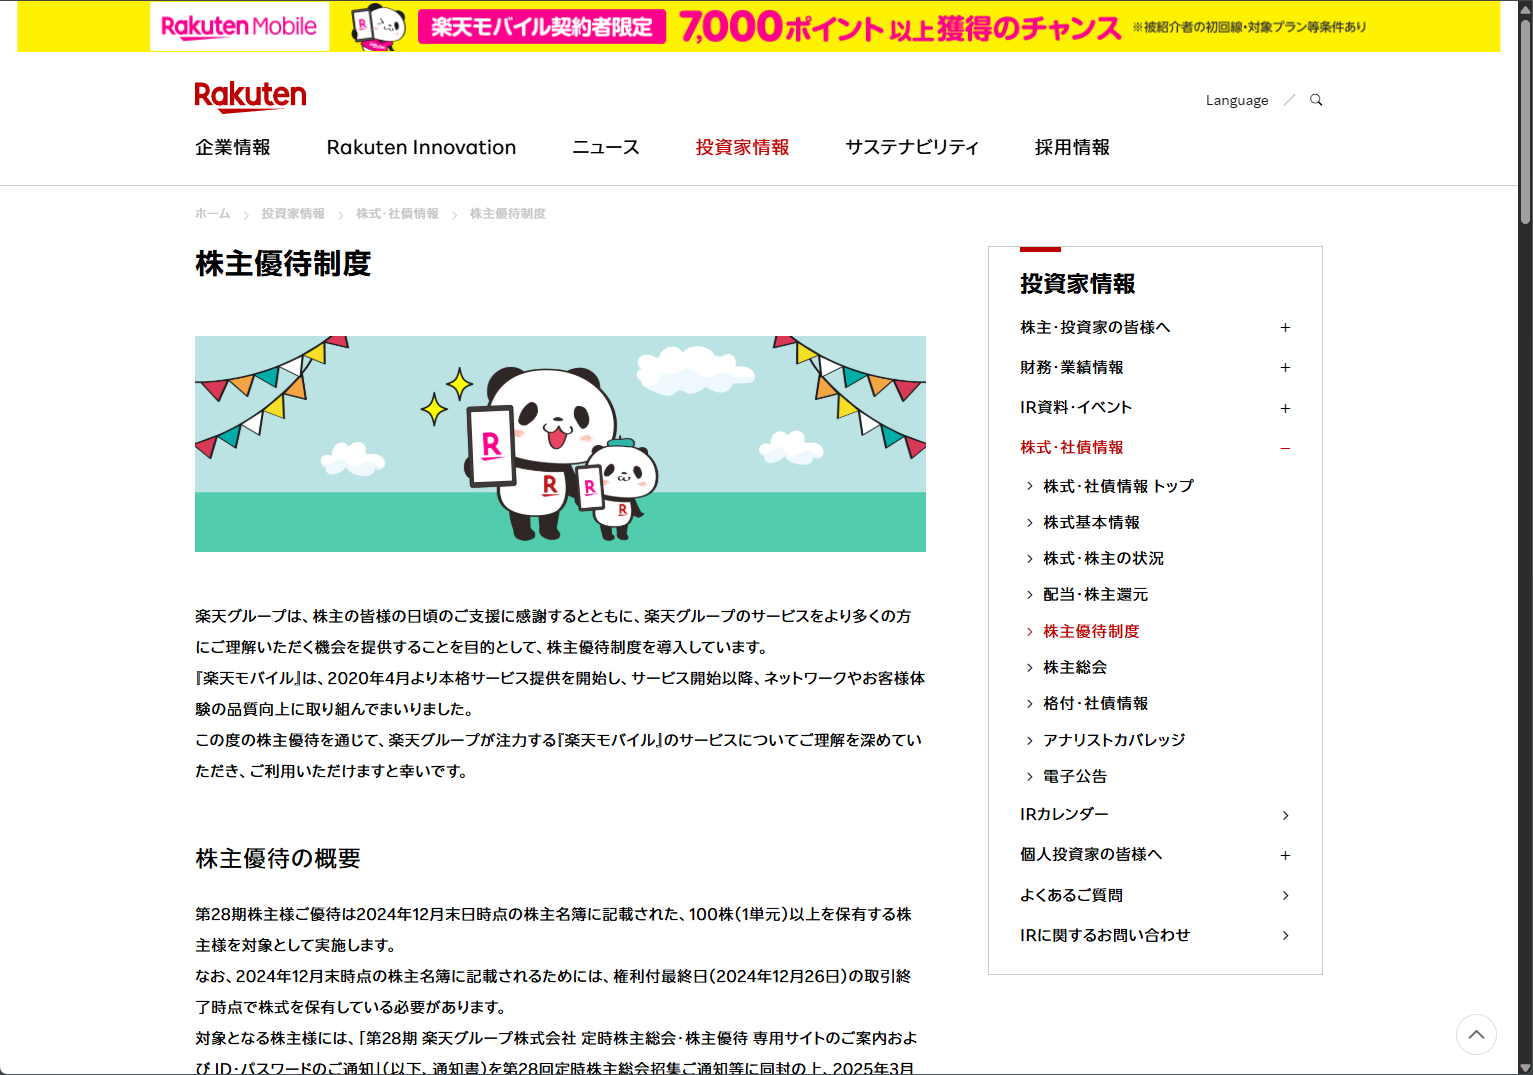Viewport: 1533px width, 1075px height.
Task: Open IRカレンダー via its chevron arrow
Action: (x=1285, y=815)
